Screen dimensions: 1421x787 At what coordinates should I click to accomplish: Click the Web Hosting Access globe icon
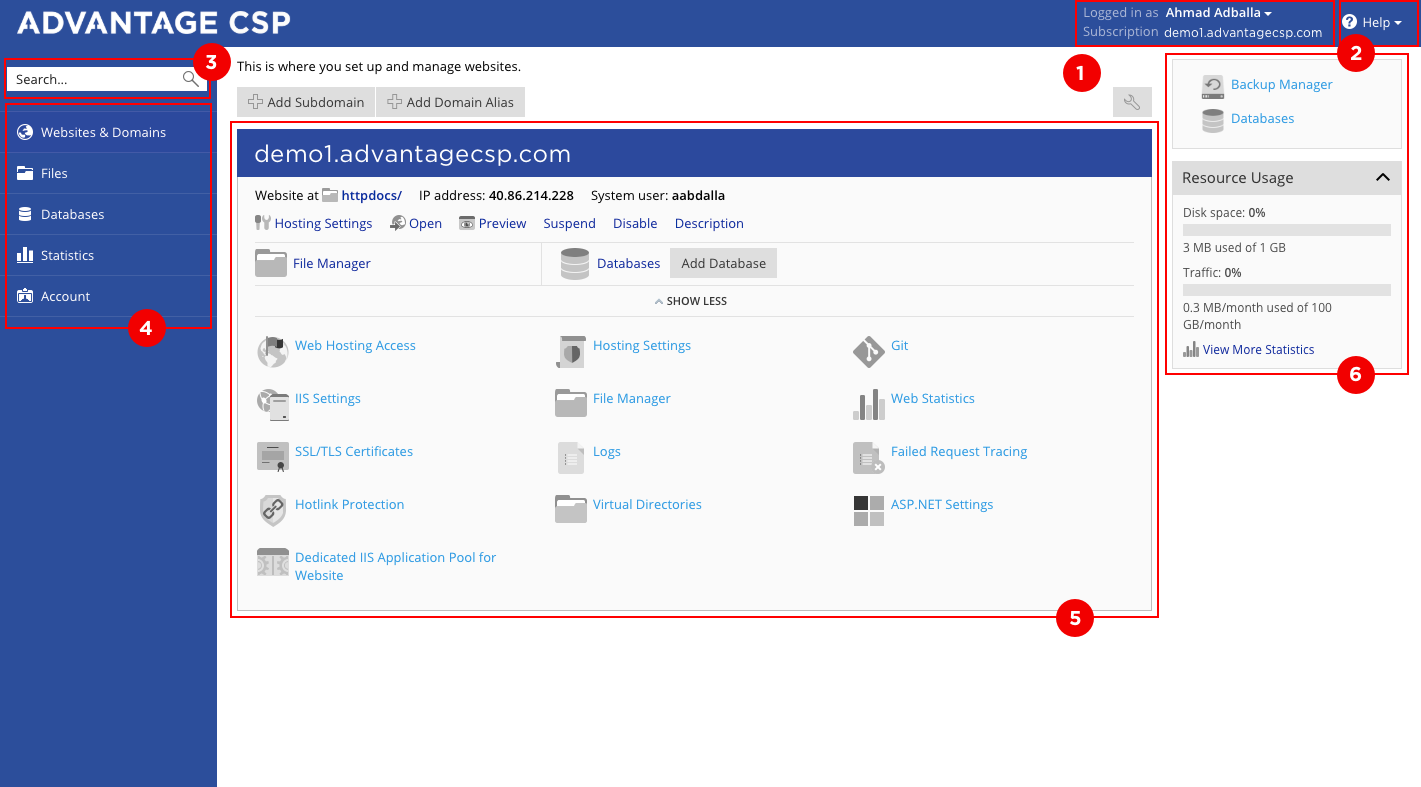tap(272, 351)
